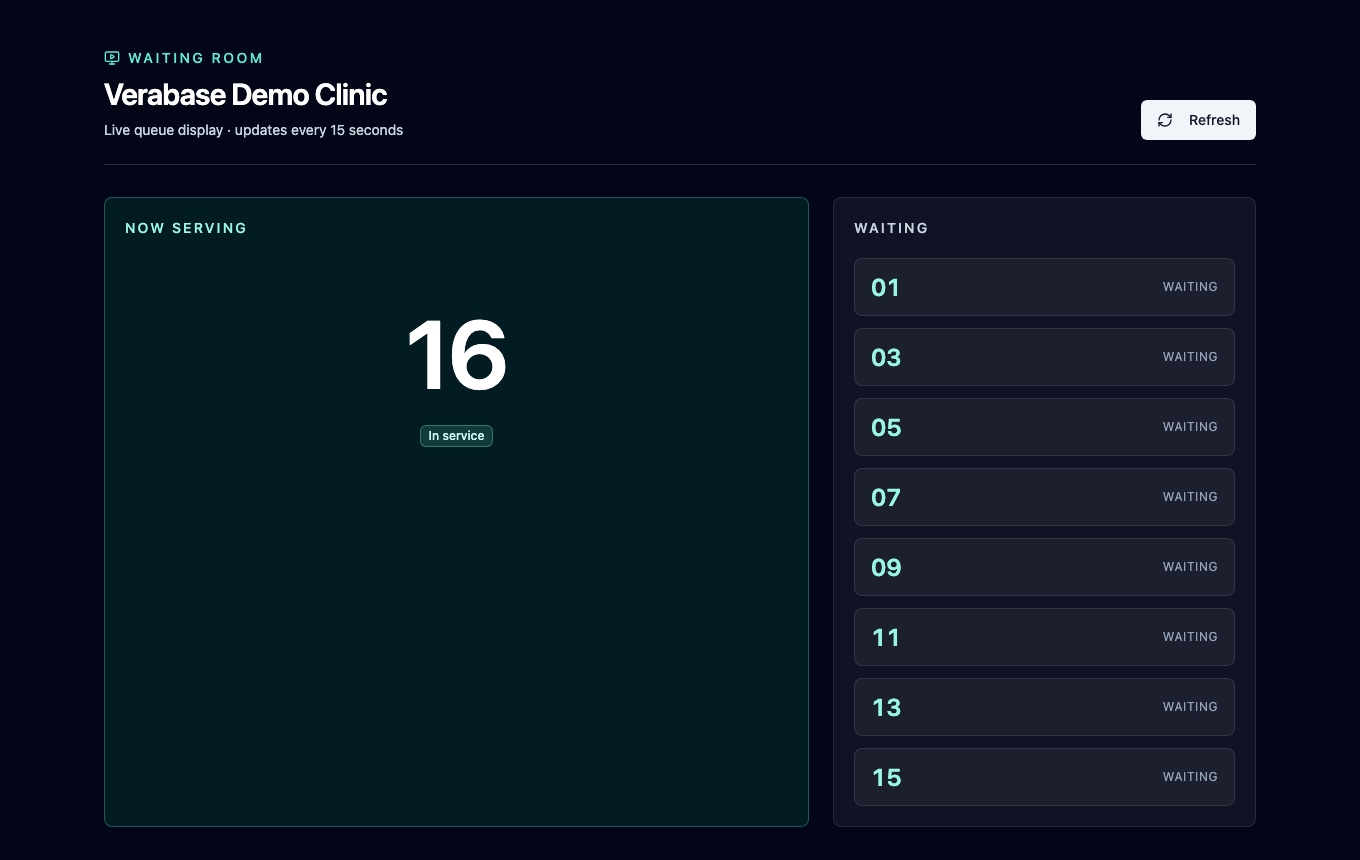Click the live queue display subtitle text
Screen dimensions: 1360x860
[x=254, y=130]
